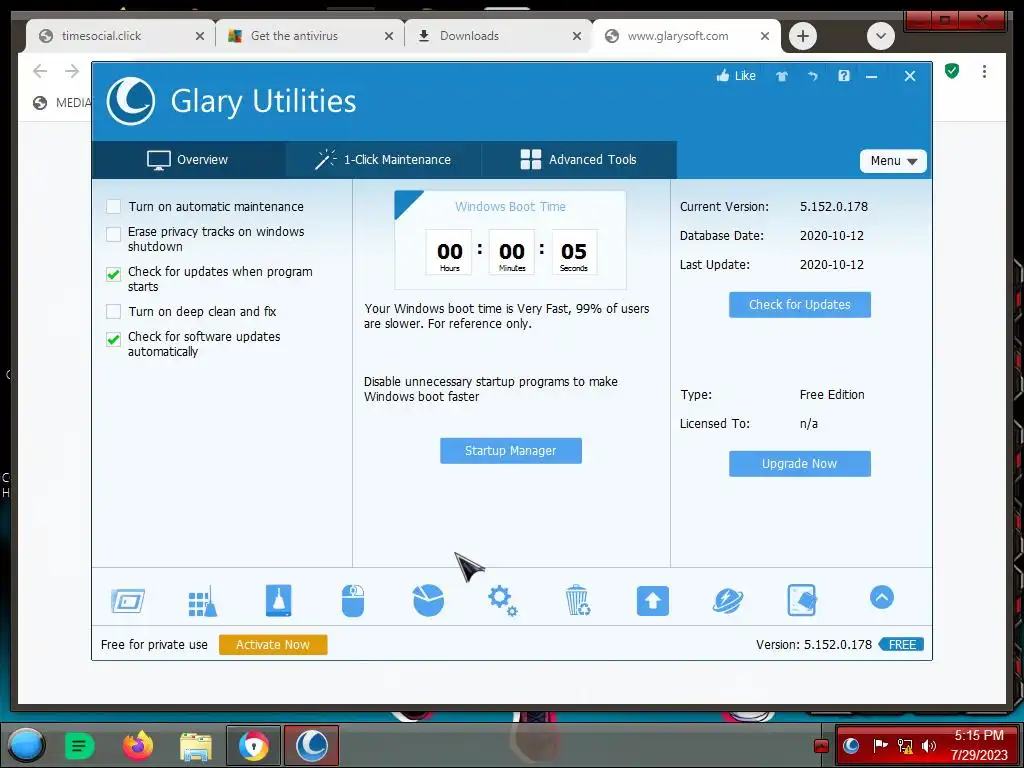
Task: Click the Upgrade Now button
Action: (799, 464)
